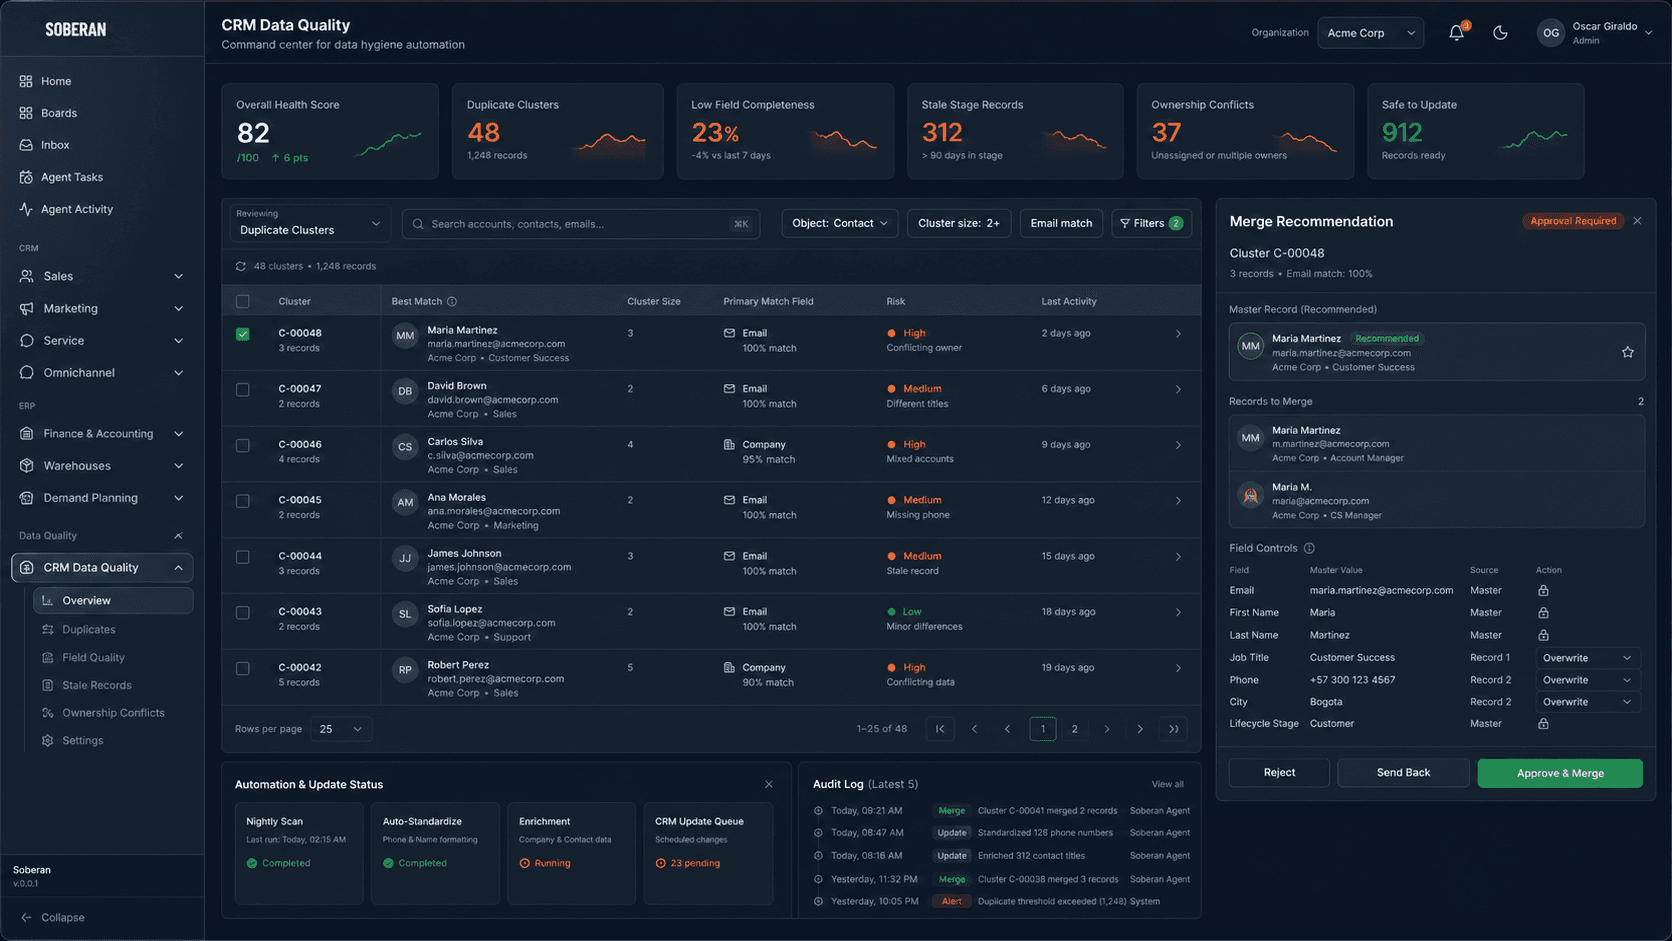Open row arrow for cluster C-00047

pyautogui.click(x=1178, y=389)
